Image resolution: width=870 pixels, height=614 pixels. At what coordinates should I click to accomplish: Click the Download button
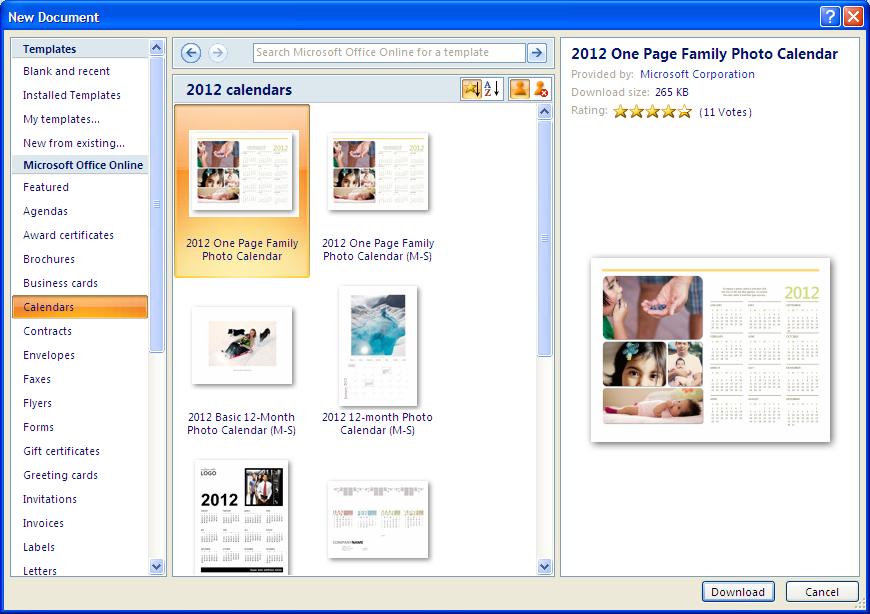(x=738, y=591)
